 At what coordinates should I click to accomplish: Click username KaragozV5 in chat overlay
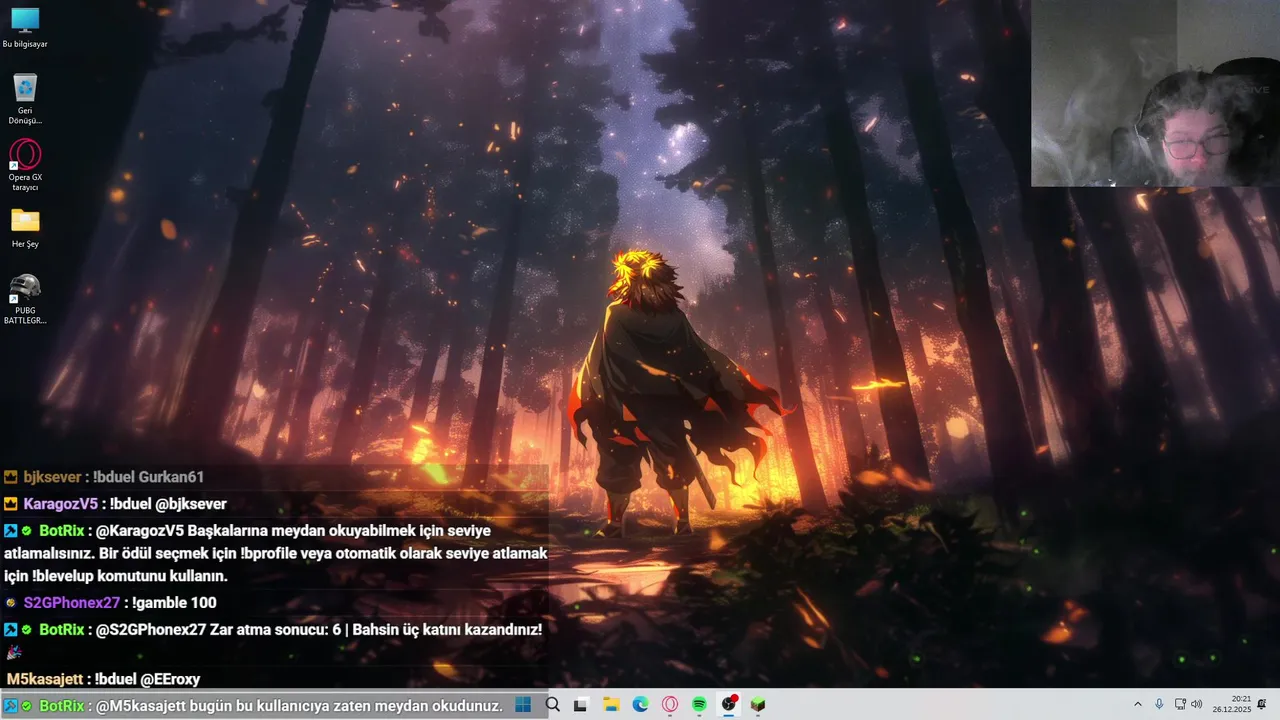click(x=61, y=504)
